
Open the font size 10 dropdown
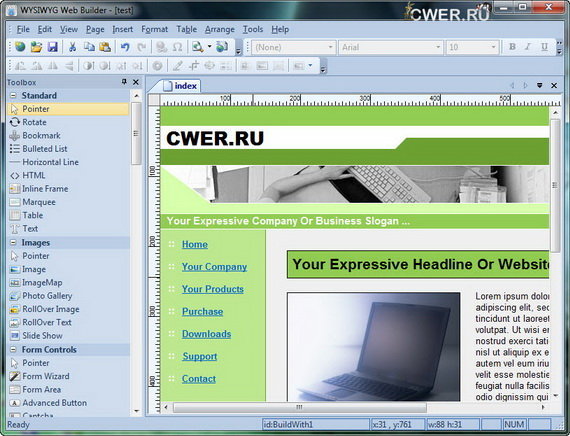click(x=493, y=47)
